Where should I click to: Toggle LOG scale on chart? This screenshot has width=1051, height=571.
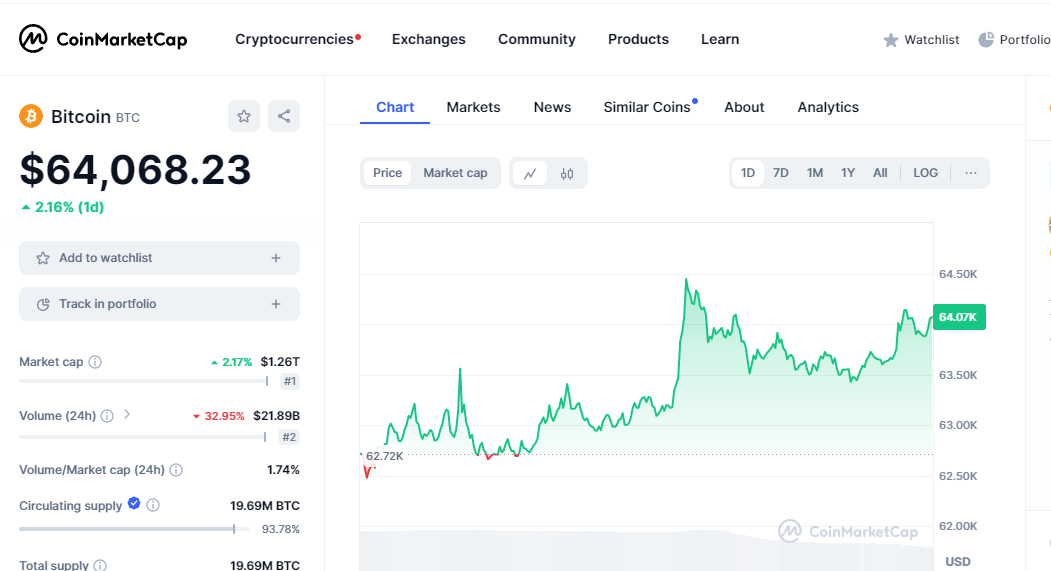point(926,173)
